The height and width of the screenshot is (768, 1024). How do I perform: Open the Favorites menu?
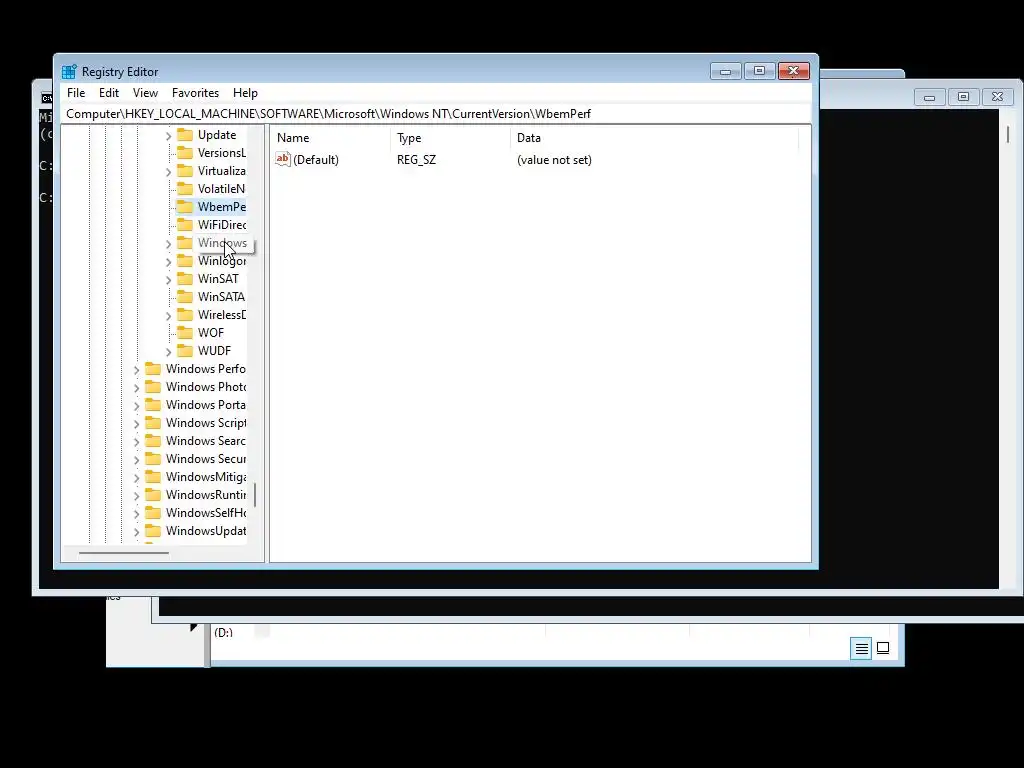click(195, 93)
